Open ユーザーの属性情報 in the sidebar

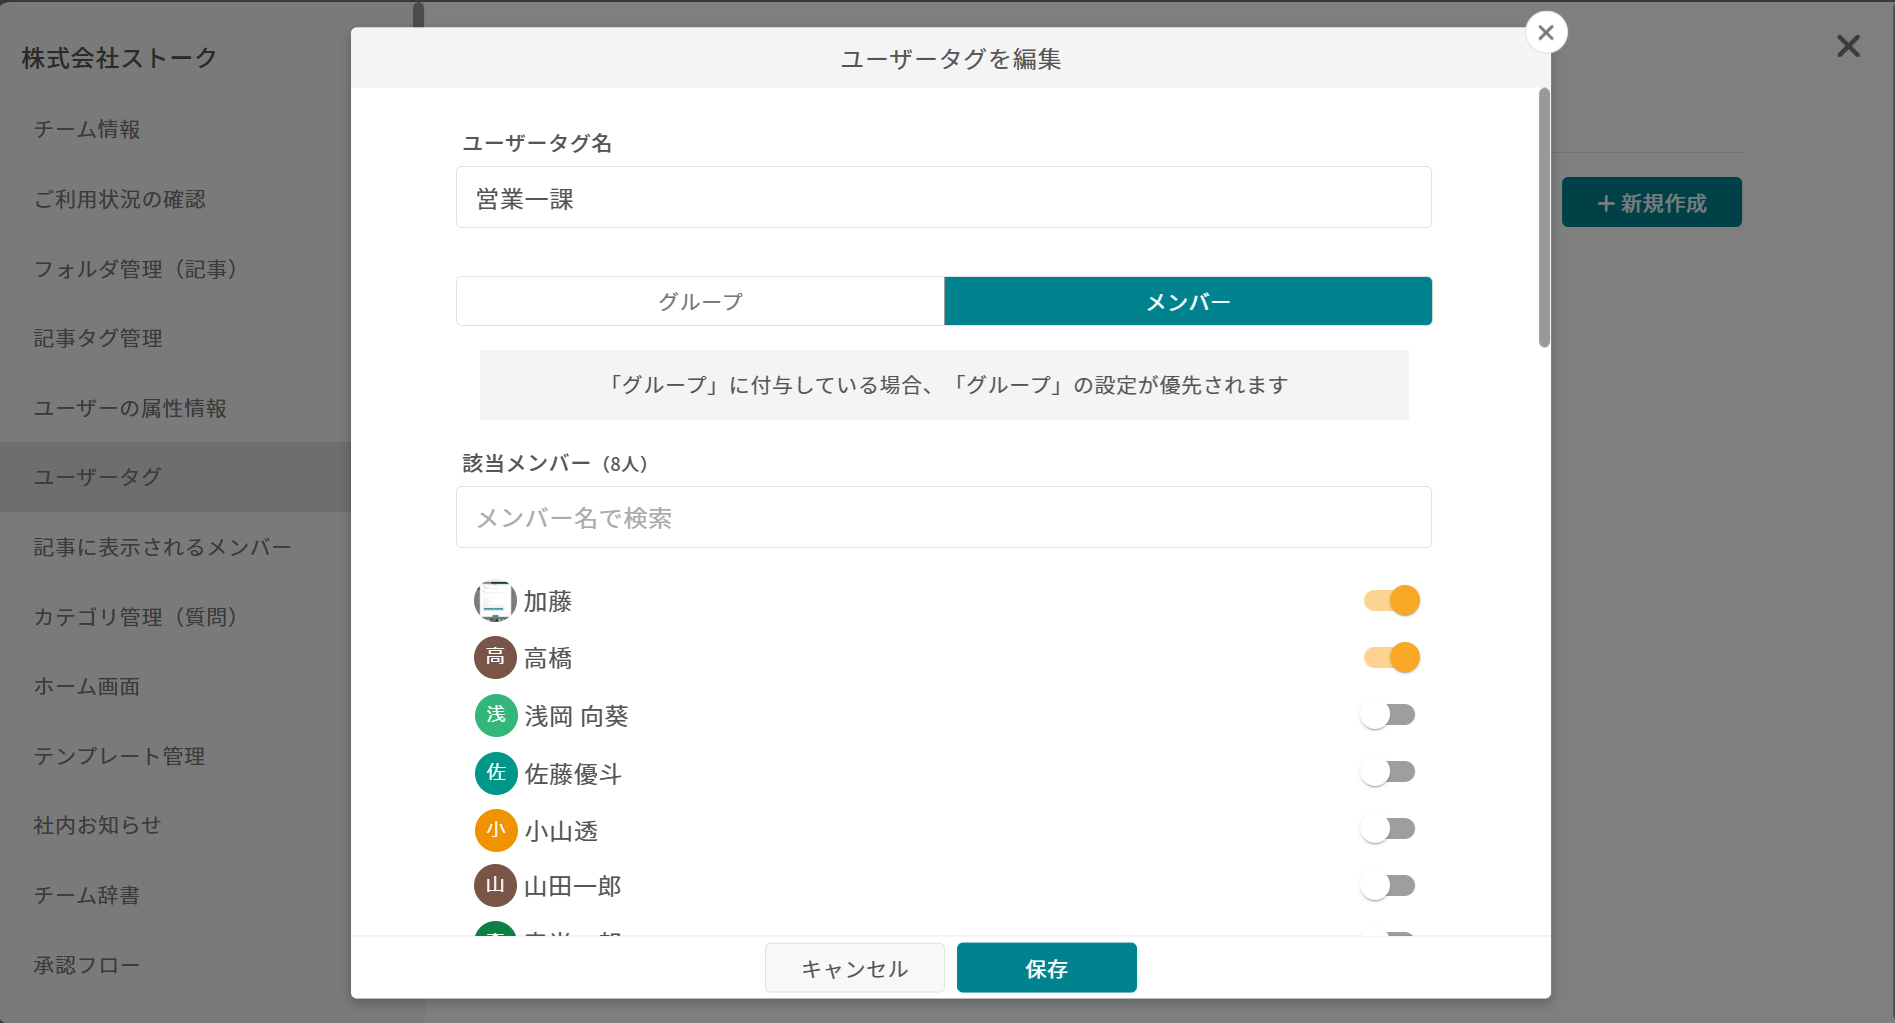click(131, 408)
